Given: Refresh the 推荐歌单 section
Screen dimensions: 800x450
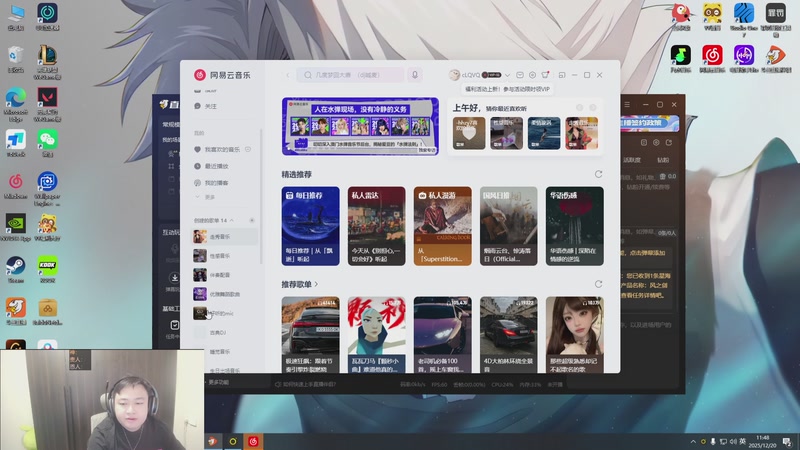Looking at the screenshot, I should click(598, 284).
